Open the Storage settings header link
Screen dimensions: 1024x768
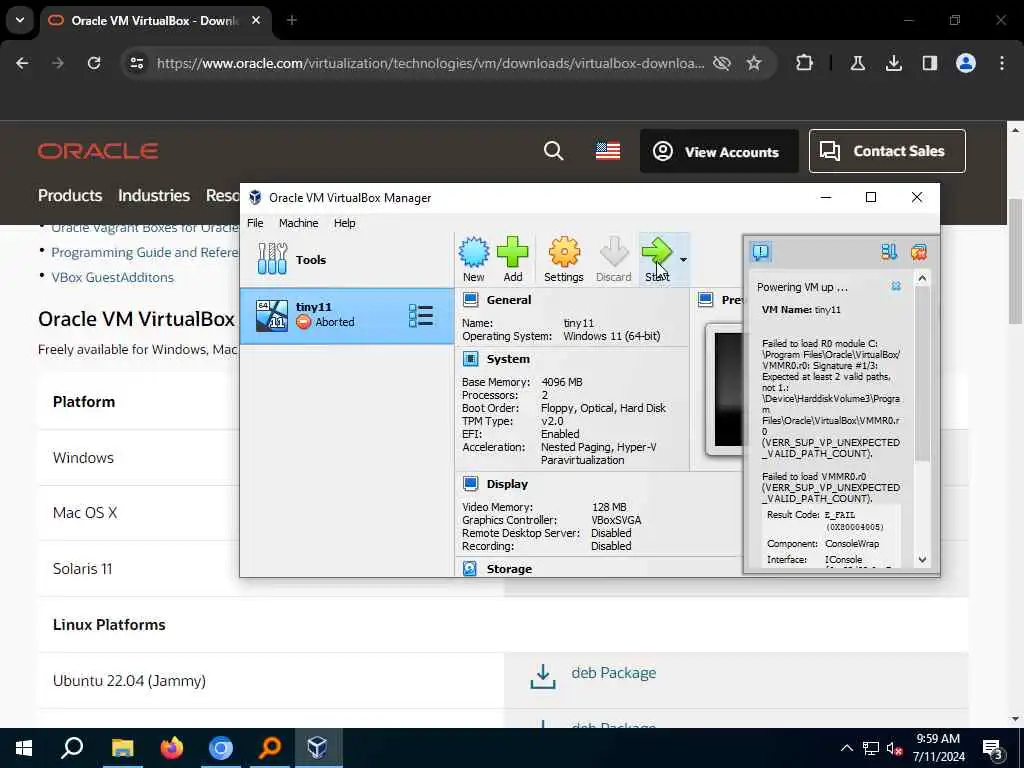coord(509,568)
